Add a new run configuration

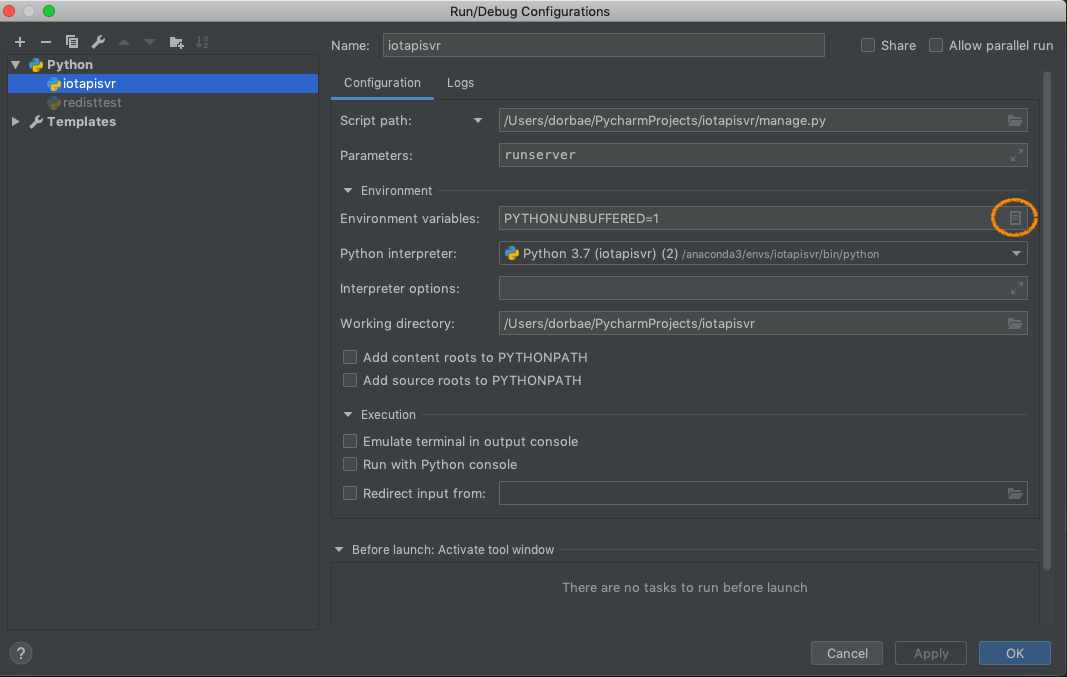(x=20, y=42)
